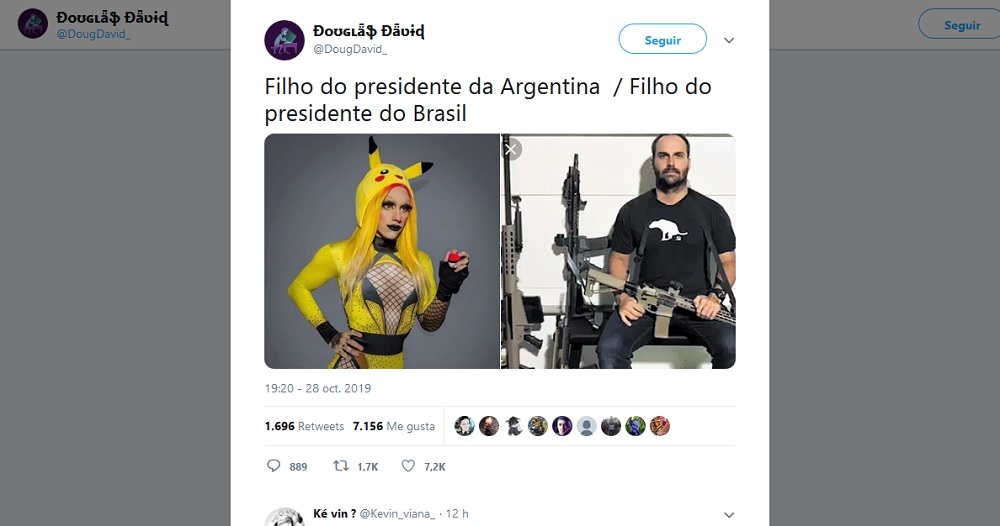
Task: Expand options chevron on Ké vin reply
Action: click(729, 515)
